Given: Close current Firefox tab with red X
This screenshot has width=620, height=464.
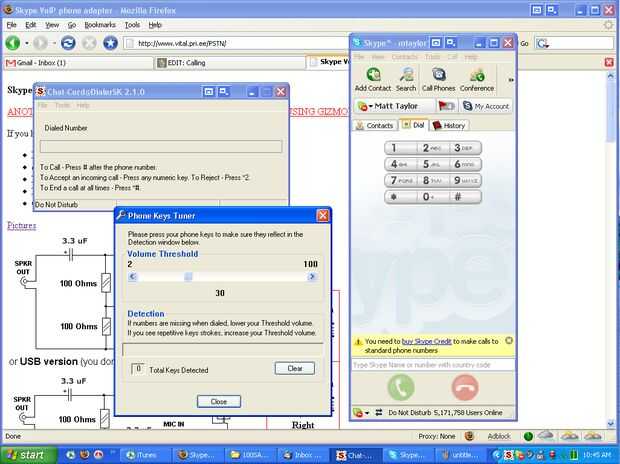Looking at the screenshot, I should (x=609, y=62).
